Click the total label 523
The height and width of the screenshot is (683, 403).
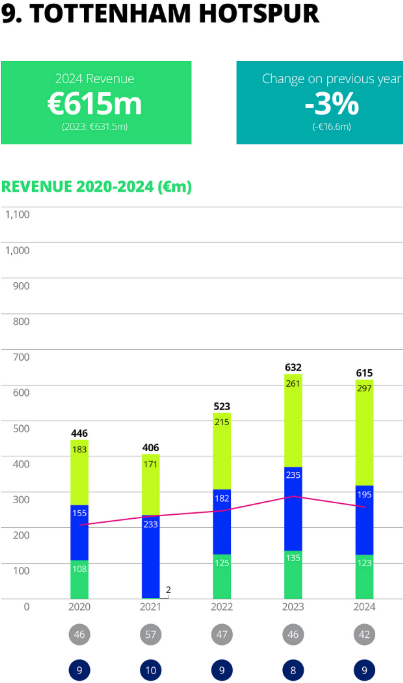click(x=222, y=406)
